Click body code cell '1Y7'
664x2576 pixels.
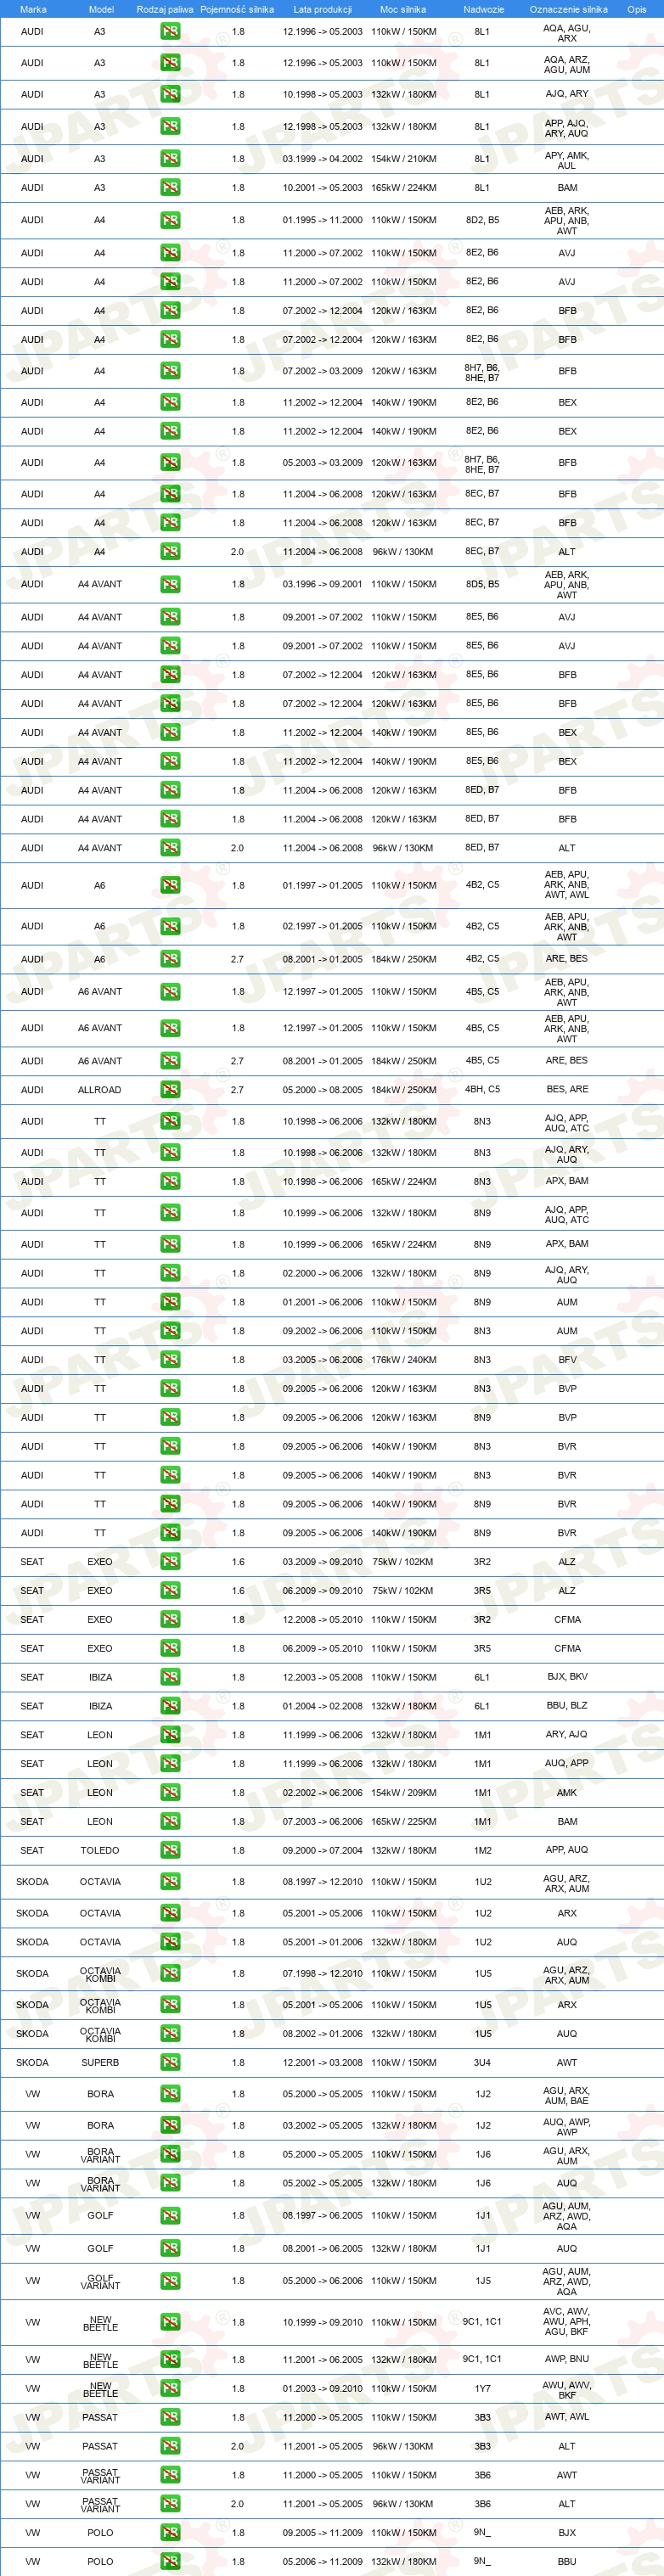point(482,2389)
